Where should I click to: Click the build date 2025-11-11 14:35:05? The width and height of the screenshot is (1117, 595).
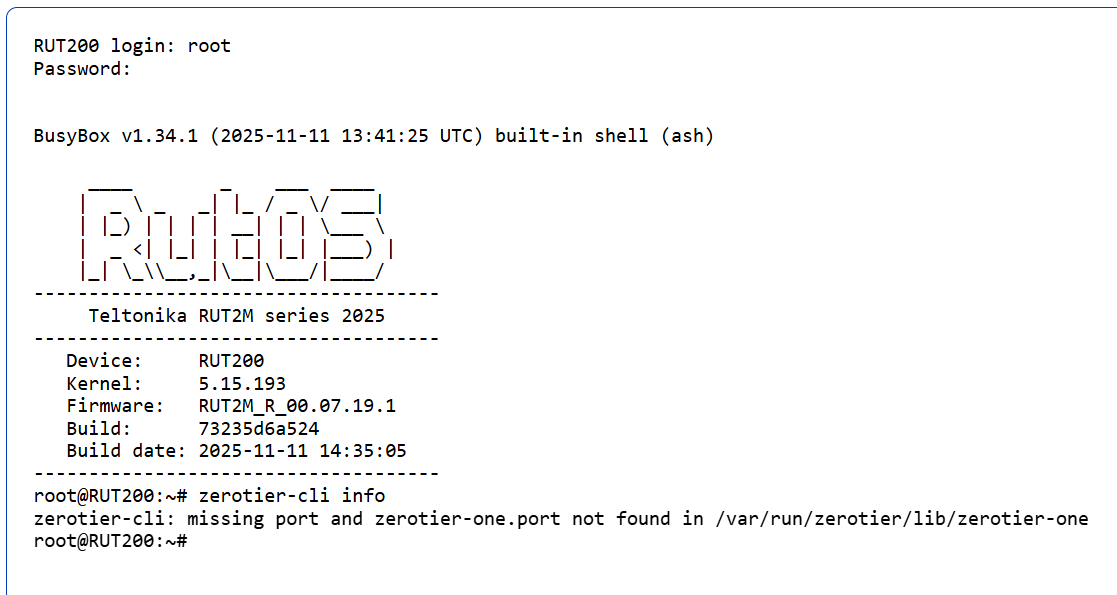(x=302, y=451)
